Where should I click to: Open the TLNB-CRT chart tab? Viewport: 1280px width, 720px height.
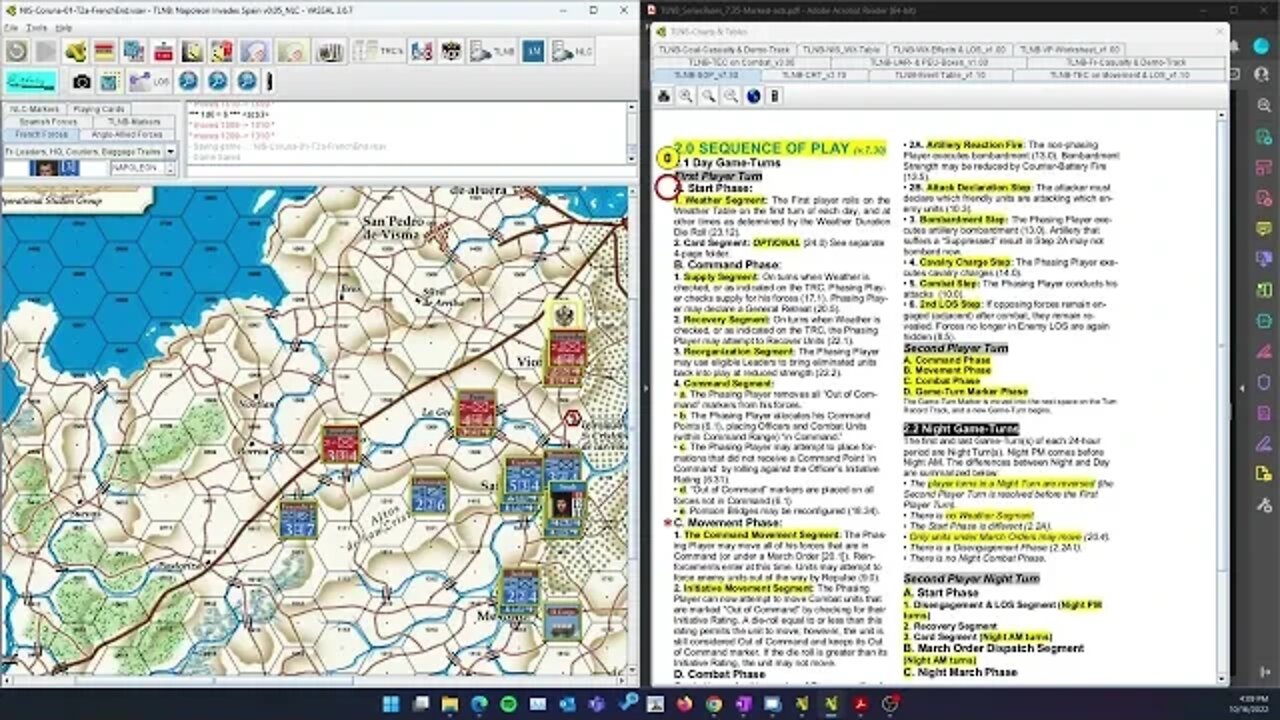point(813,75)
